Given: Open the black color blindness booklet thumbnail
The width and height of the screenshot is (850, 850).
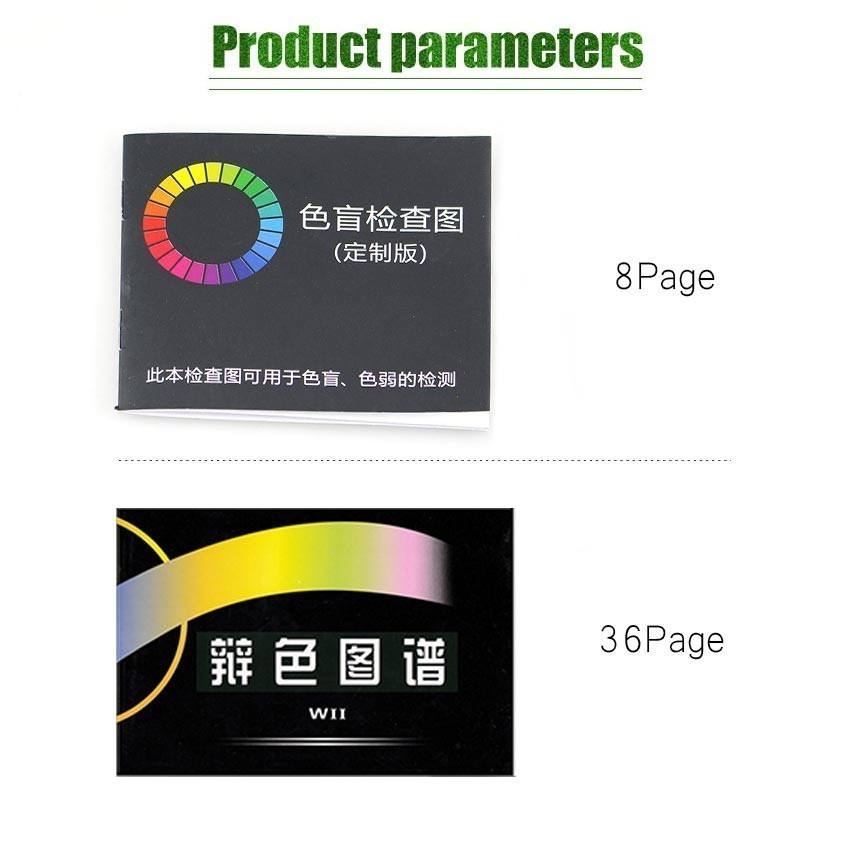Looking at the screenshot, I should tap(305, 280).
